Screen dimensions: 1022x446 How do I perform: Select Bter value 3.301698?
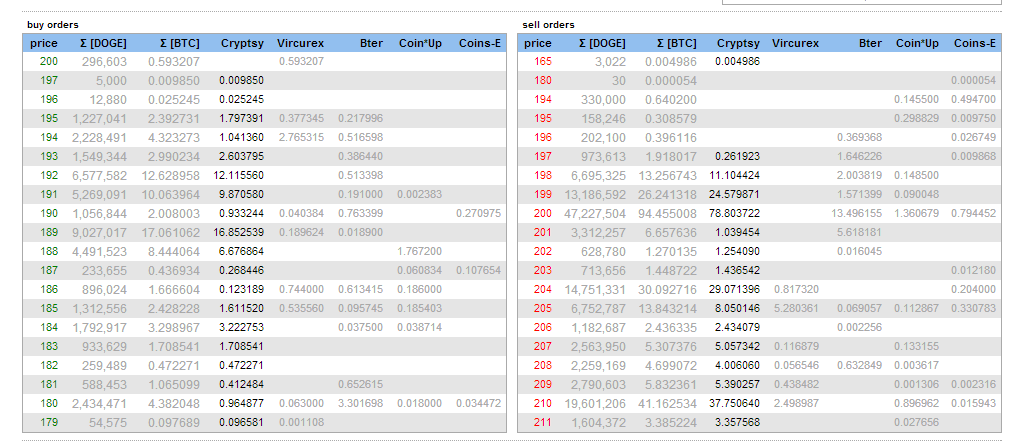(360, 404)
